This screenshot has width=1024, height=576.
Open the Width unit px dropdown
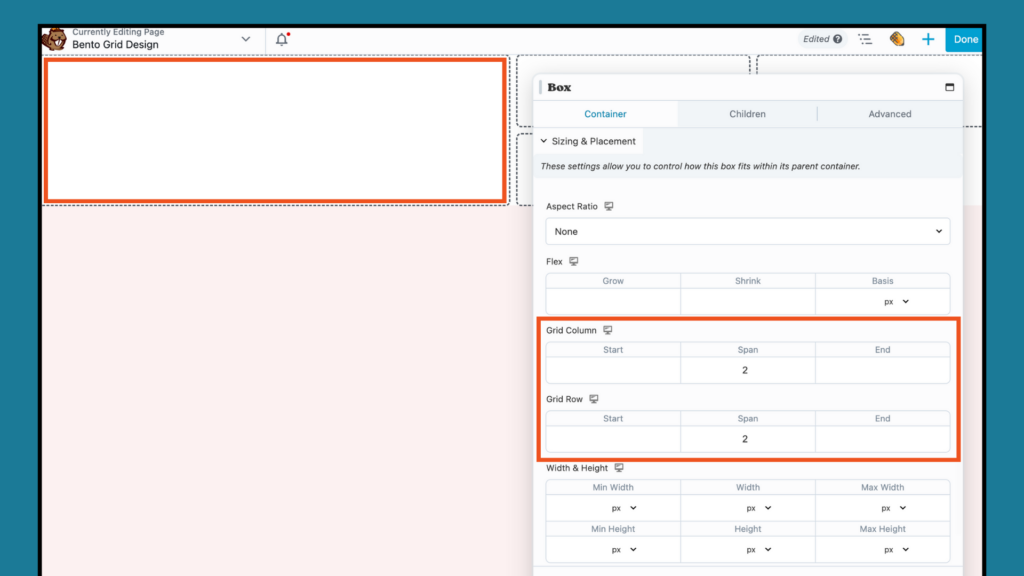[757, 507]
